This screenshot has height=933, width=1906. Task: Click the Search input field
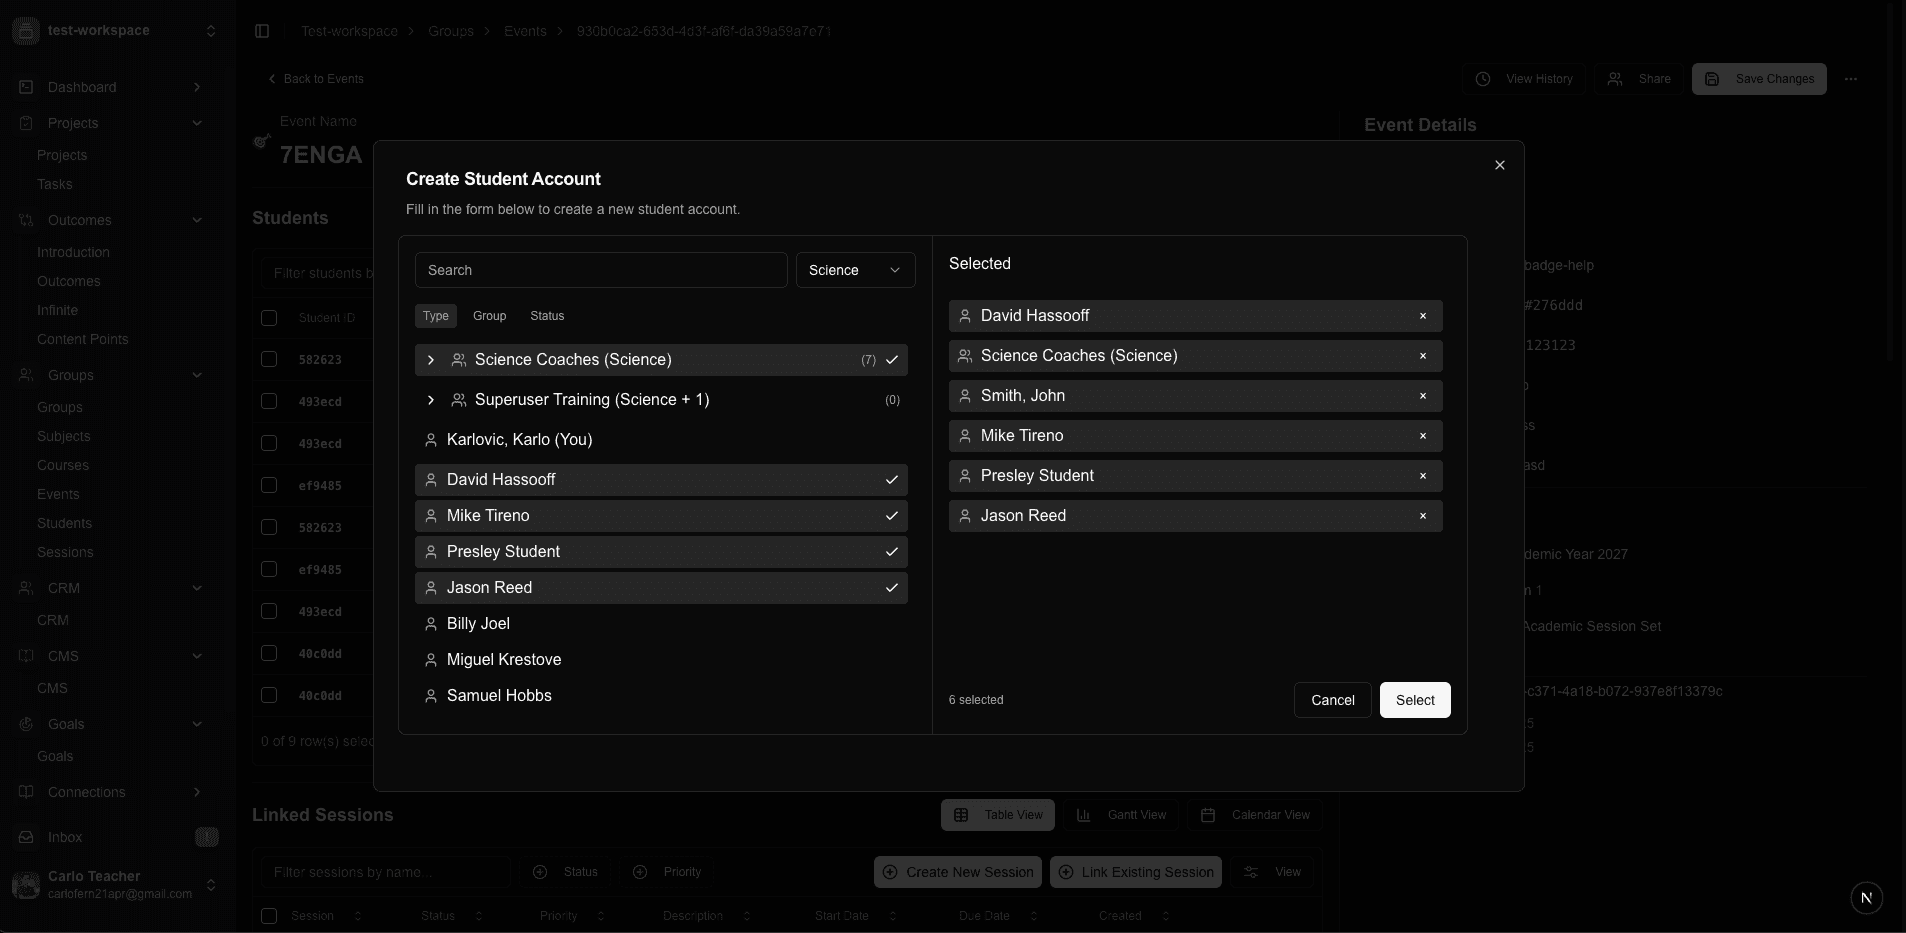tap(601, 270)
